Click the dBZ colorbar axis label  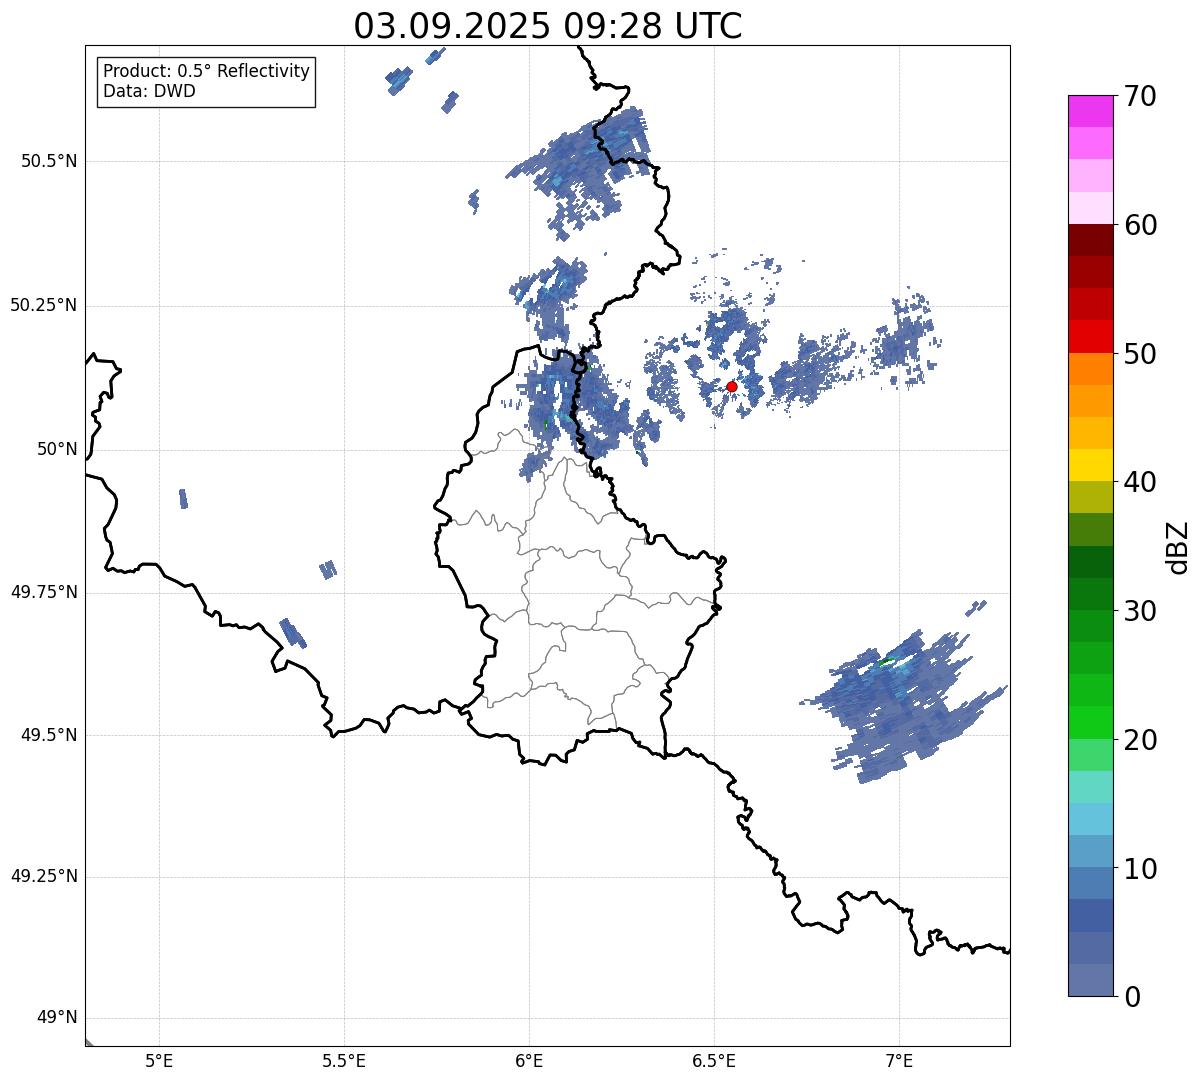pyautogui.click(x=1178, y=546)
